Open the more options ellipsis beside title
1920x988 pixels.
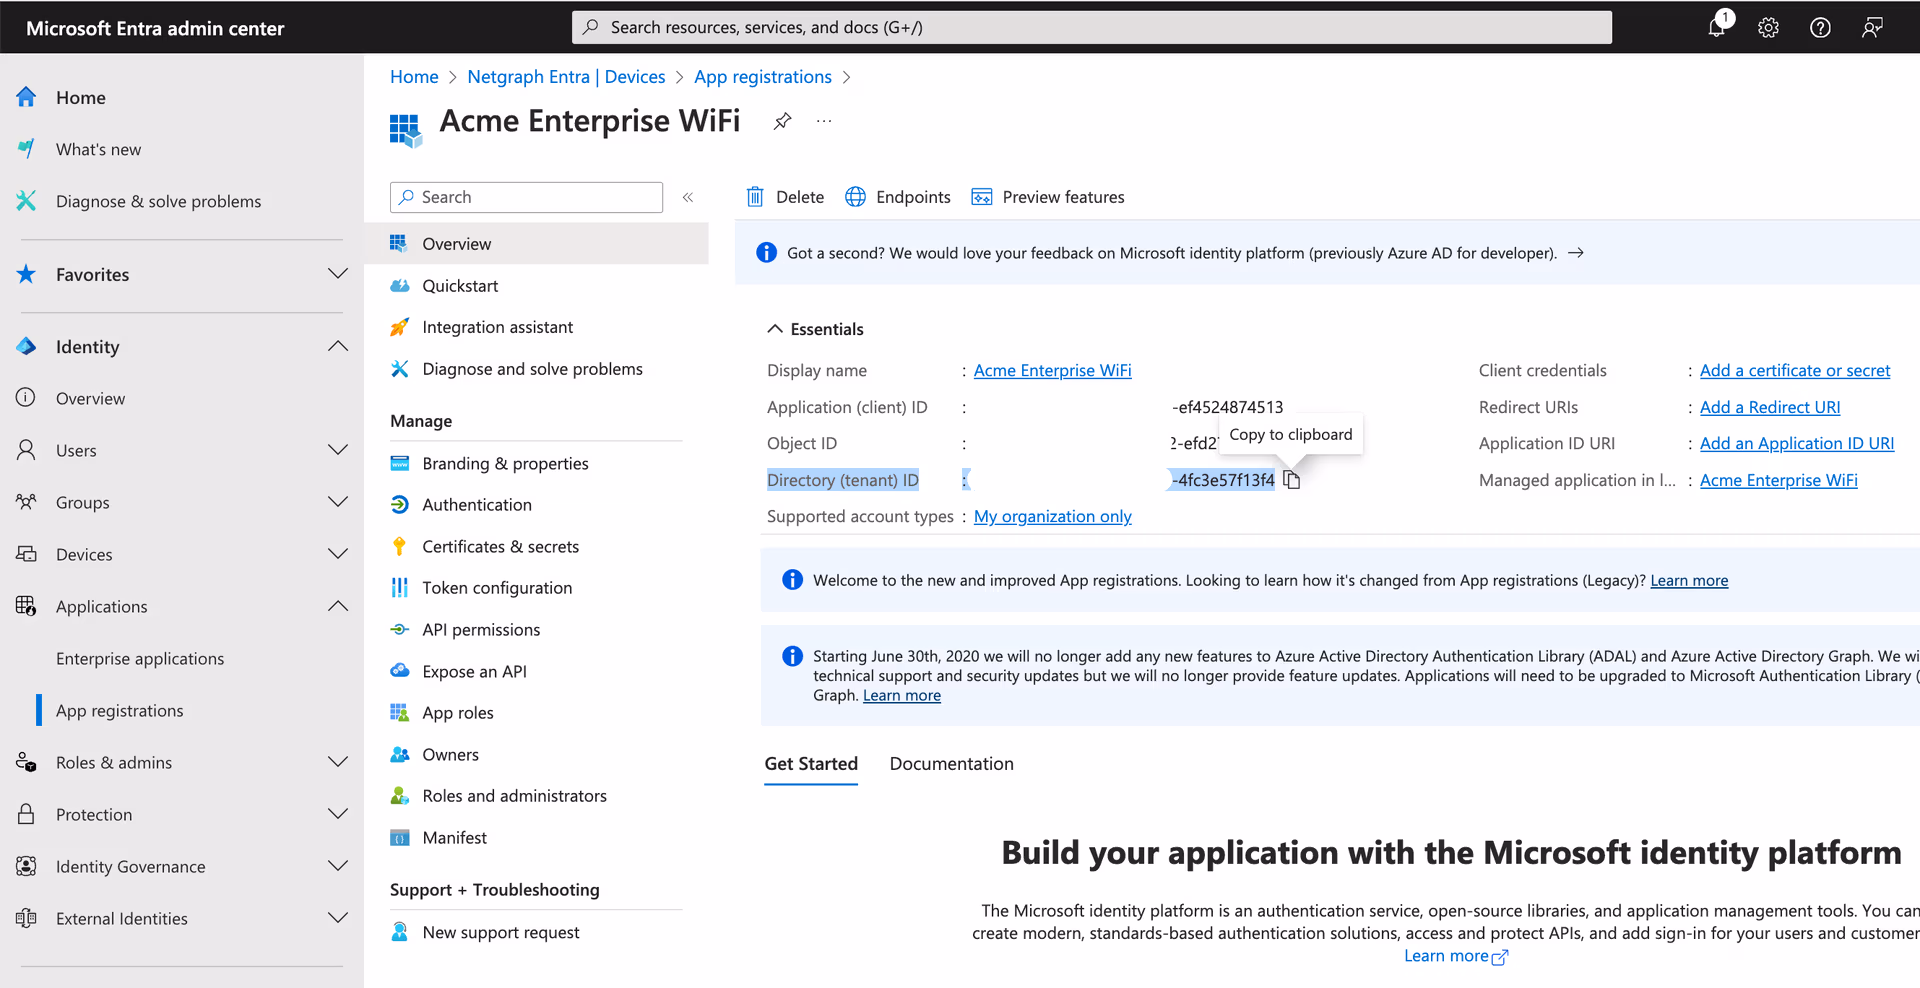(824, 121)
